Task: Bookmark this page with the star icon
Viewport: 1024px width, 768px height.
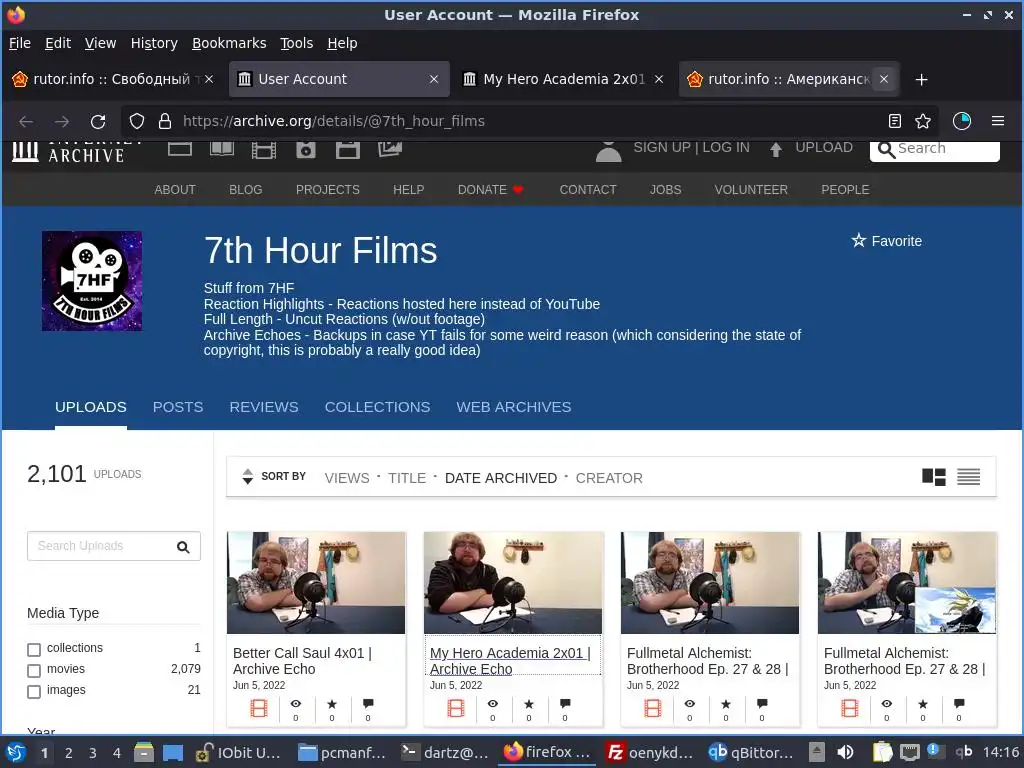Action: 923,121
